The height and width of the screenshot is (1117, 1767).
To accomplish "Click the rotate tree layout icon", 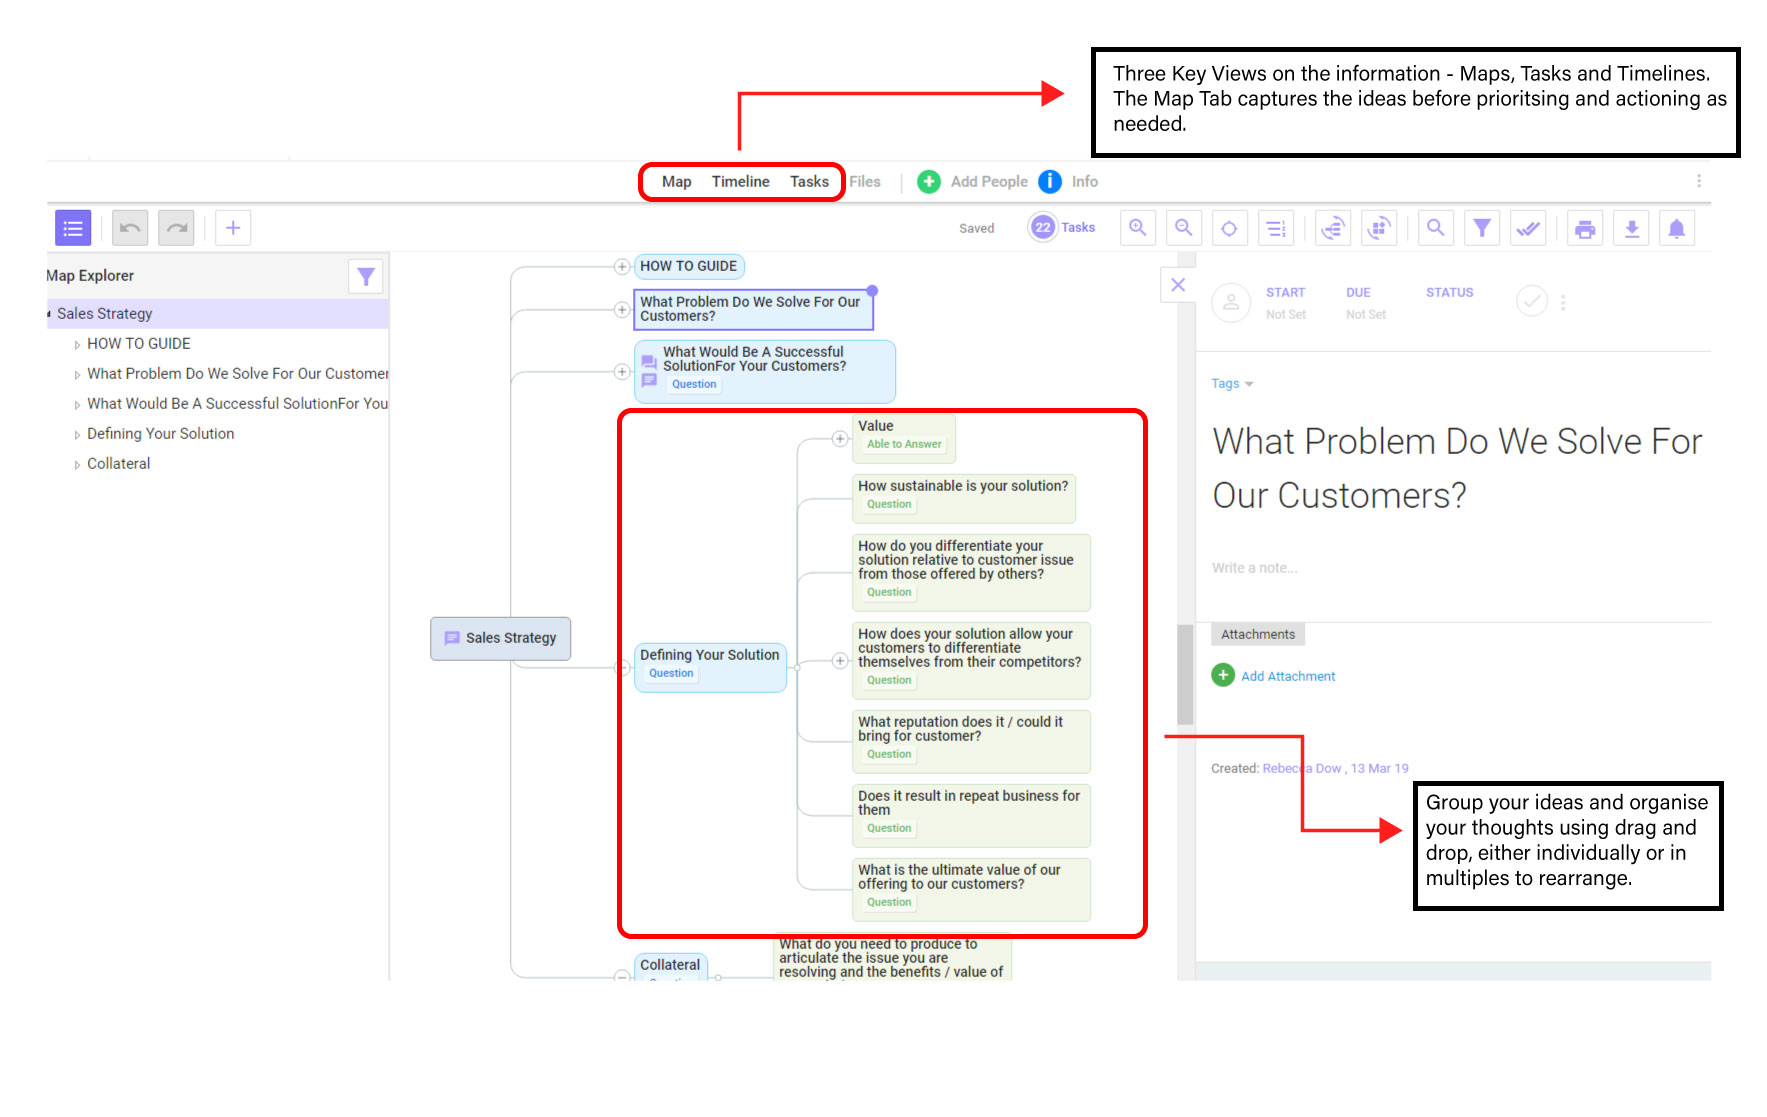I will tap(1333, 228).
